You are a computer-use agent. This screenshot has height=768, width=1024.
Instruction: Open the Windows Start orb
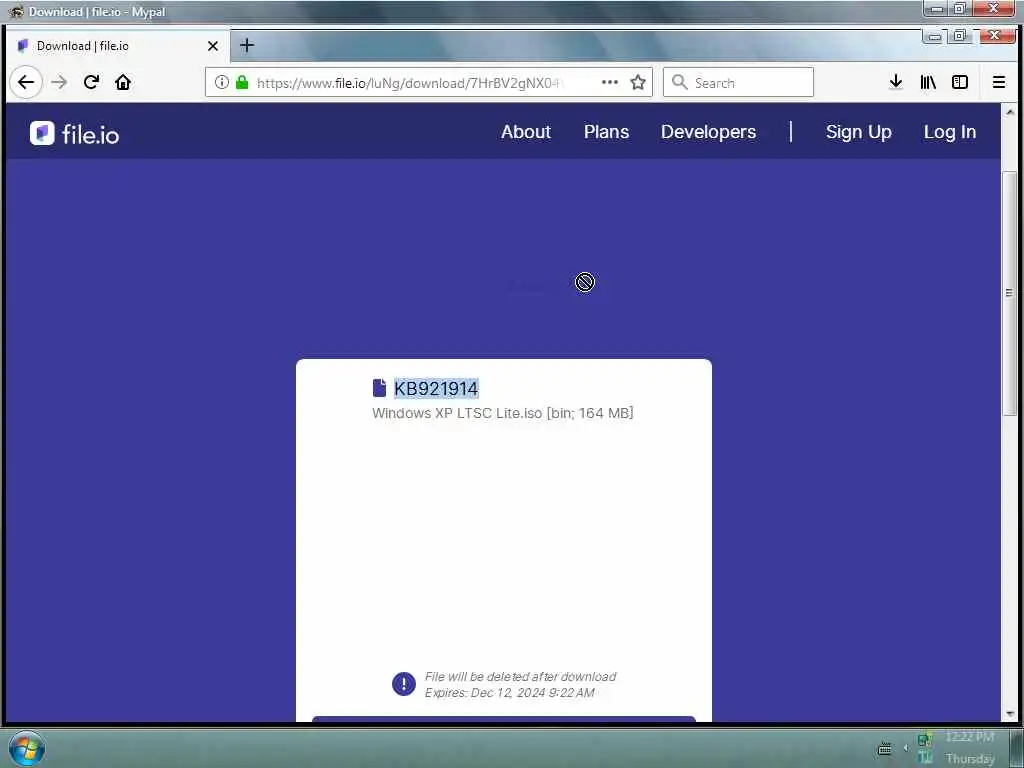tap(27, 749)
